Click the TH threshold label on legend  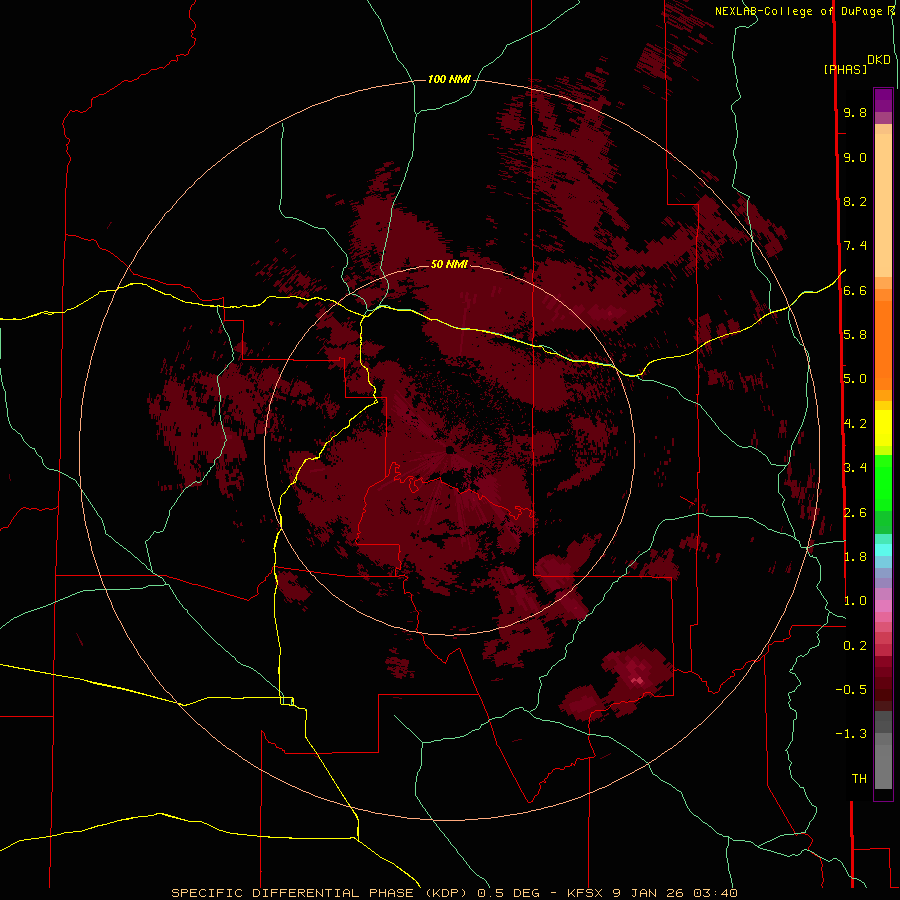pos(859,779)
